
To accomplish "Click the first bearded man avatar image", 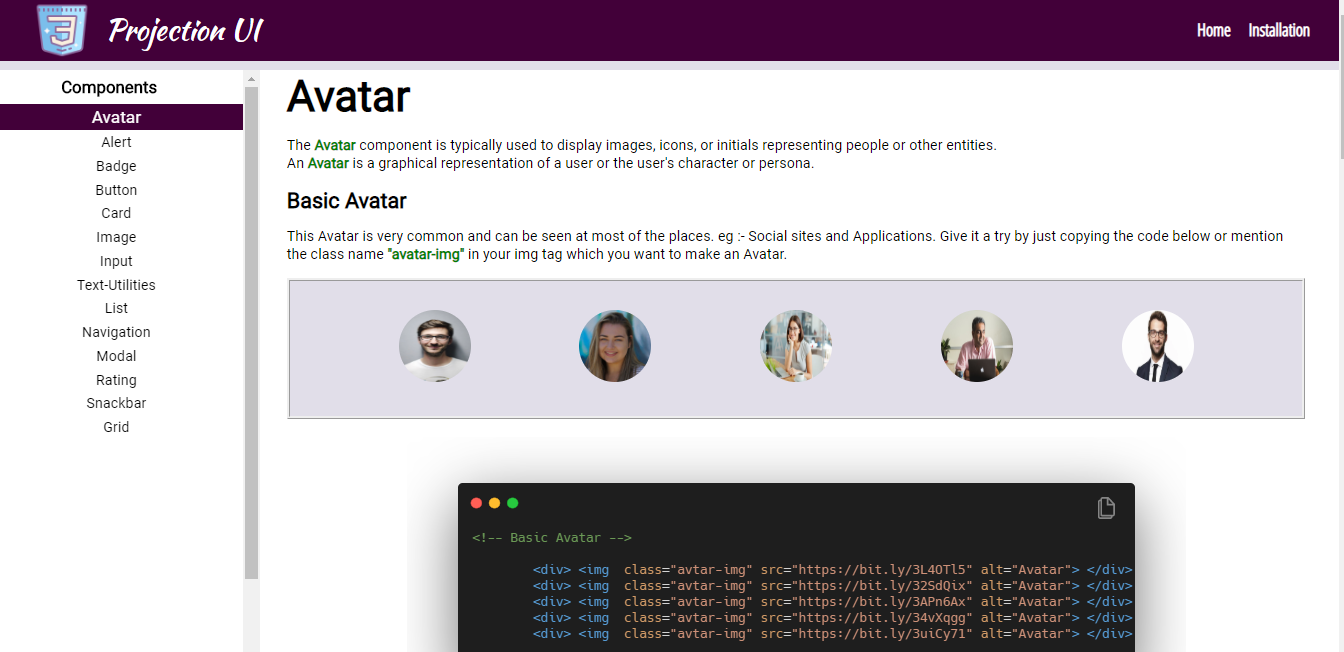I will click(435, 345).
